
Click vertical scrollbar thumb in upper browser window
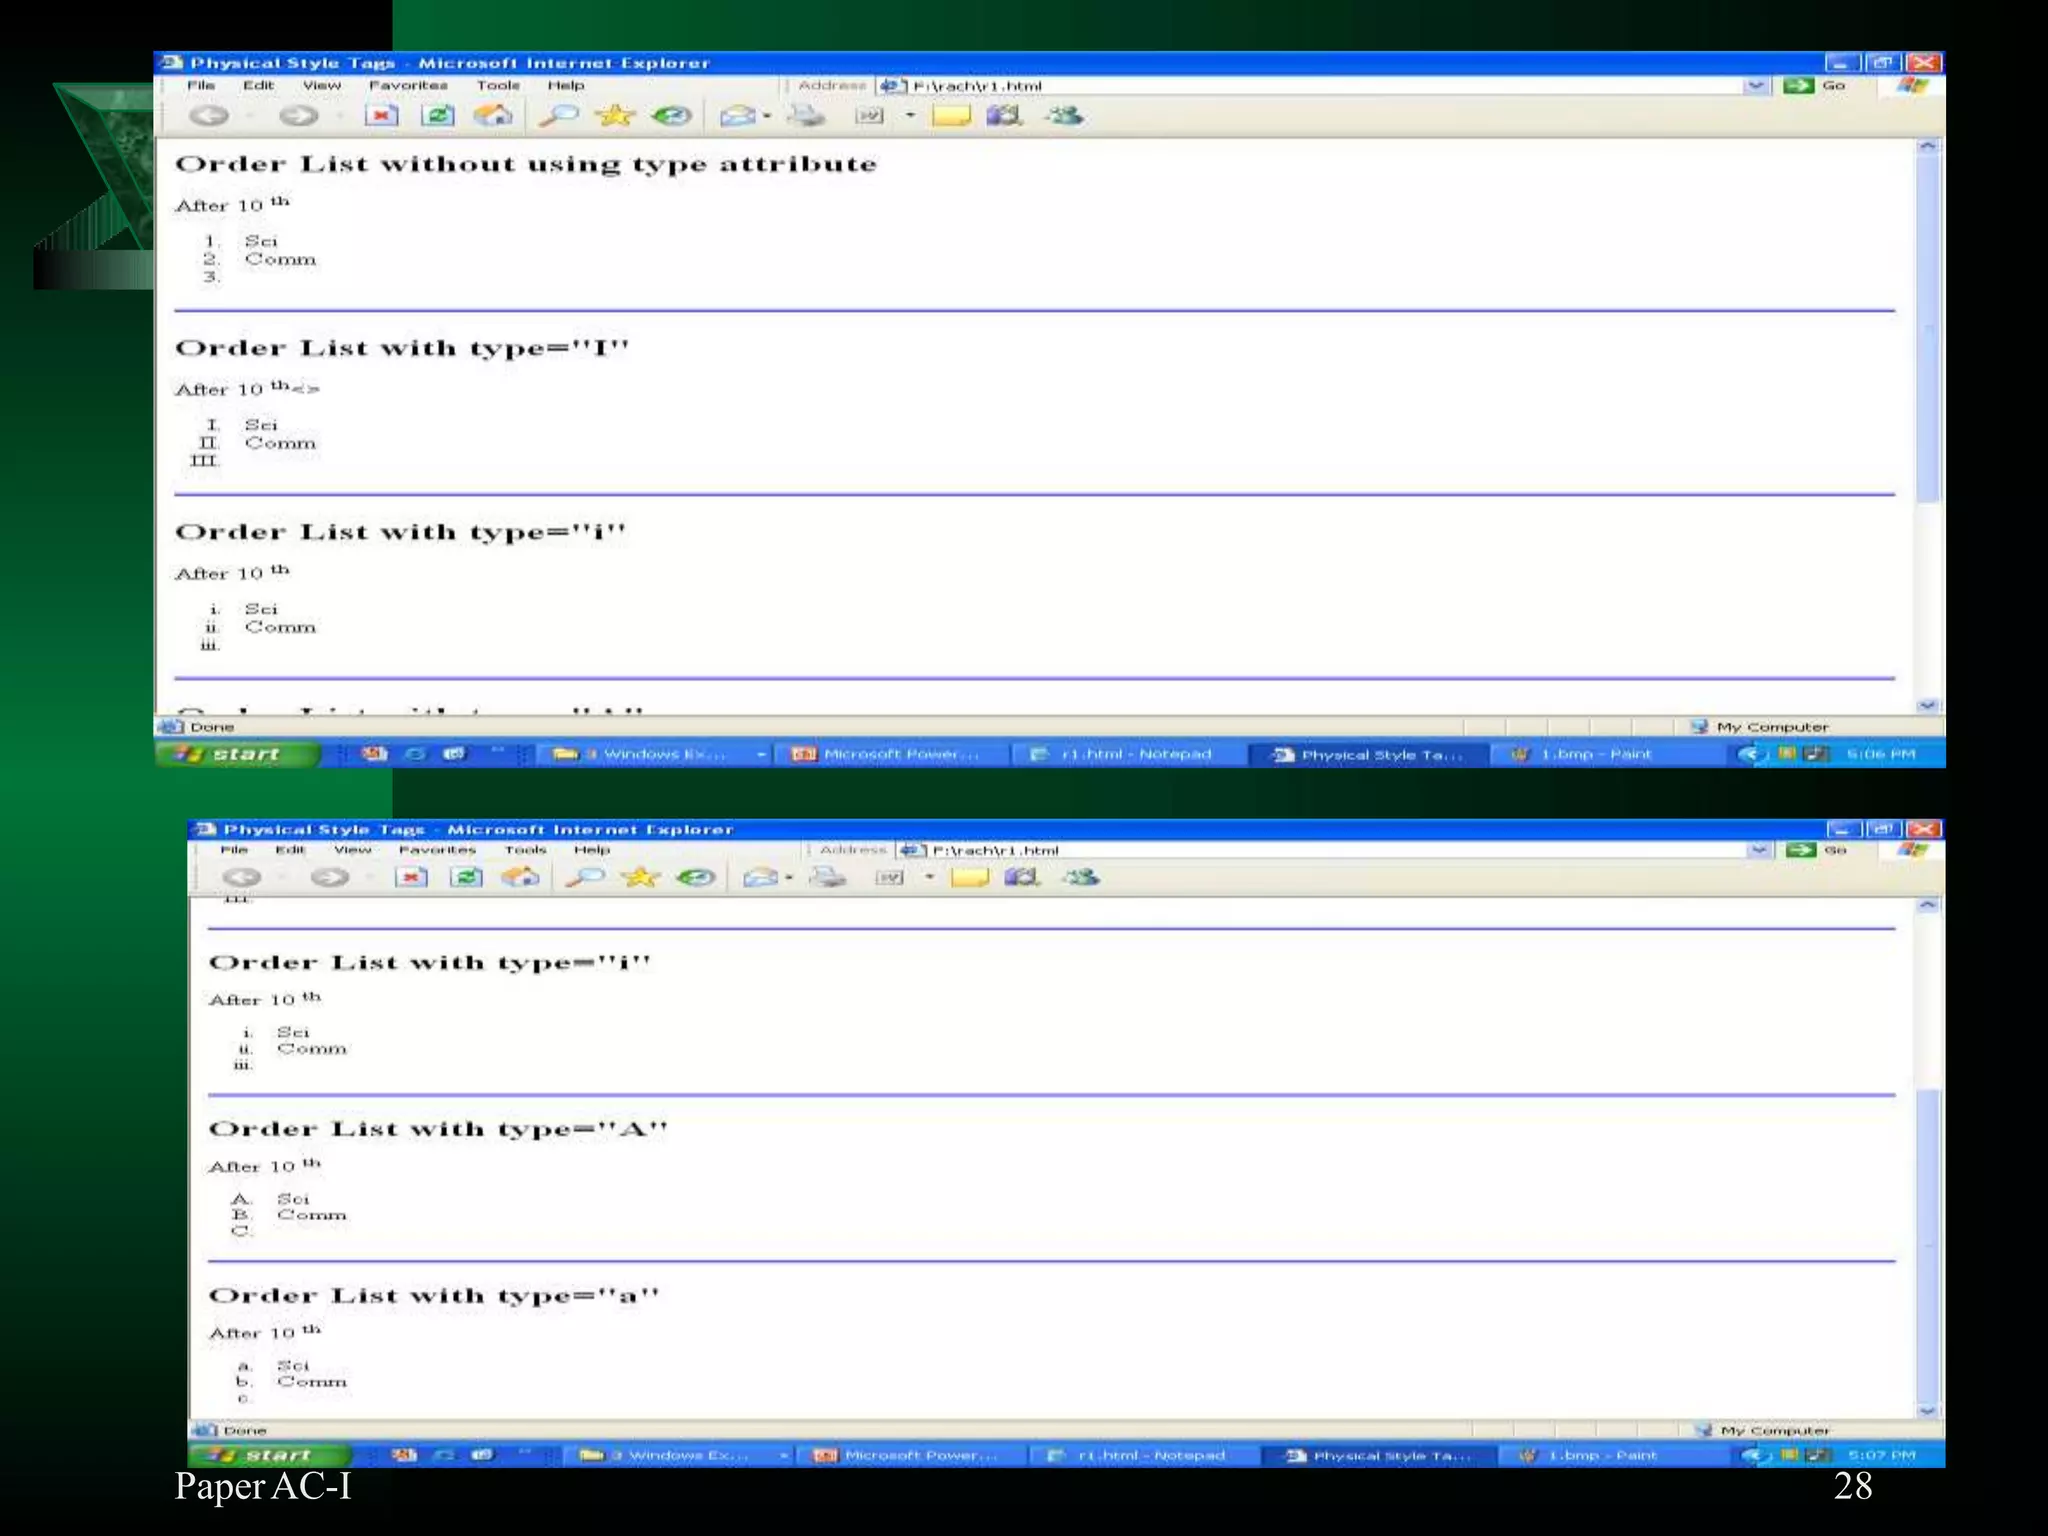click(1929, 330)
